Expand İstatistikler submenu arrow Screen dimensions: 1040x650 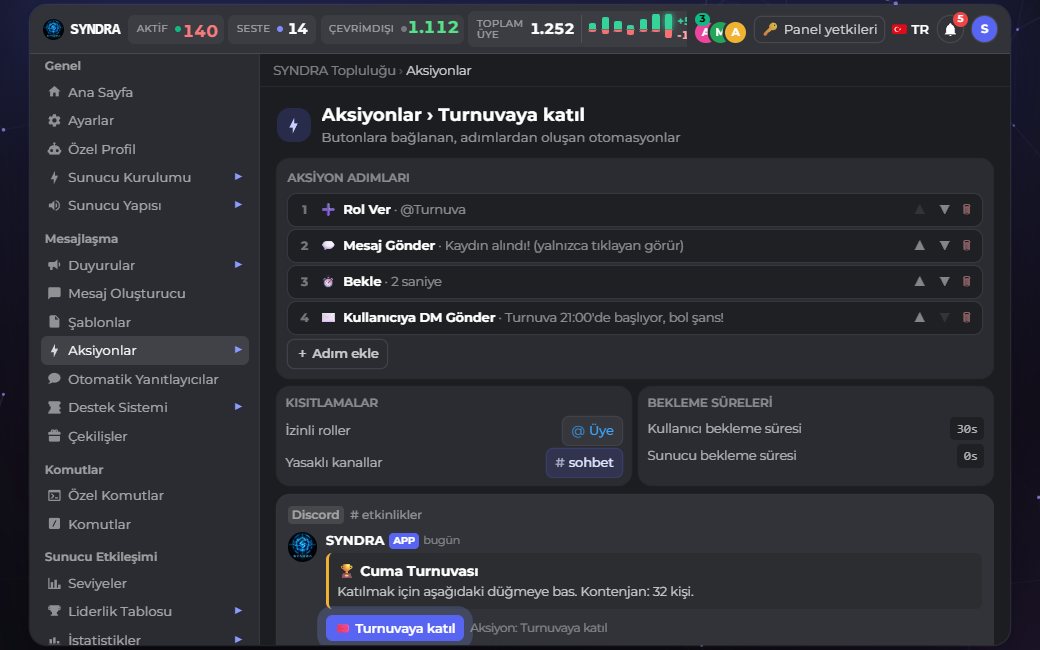(238, 639)
